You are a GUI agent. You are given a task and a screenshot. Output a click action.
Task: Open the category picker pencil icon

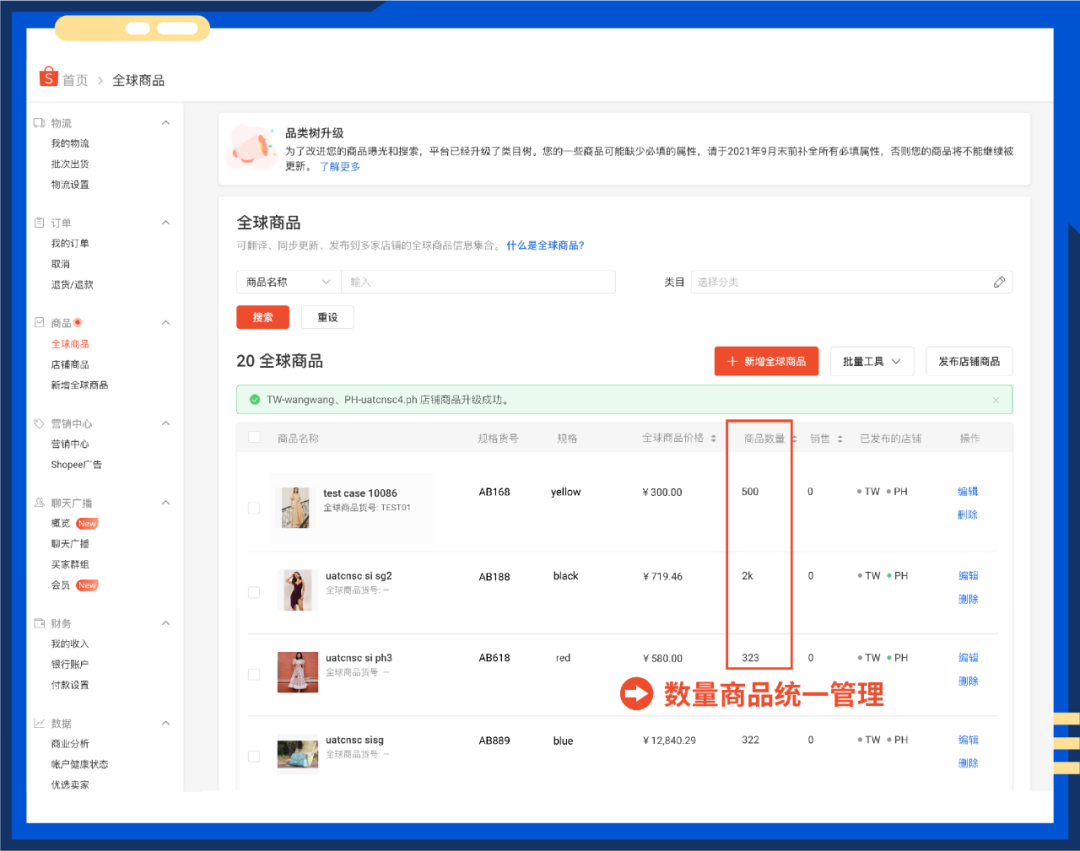coord(999,282)
